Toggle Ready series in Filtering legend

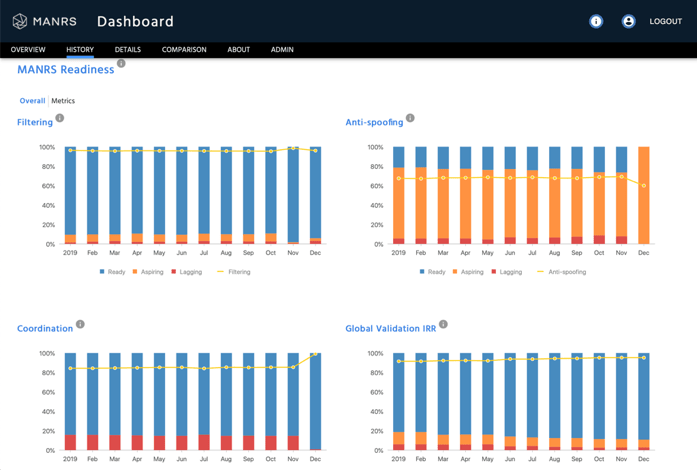point(112,272)
